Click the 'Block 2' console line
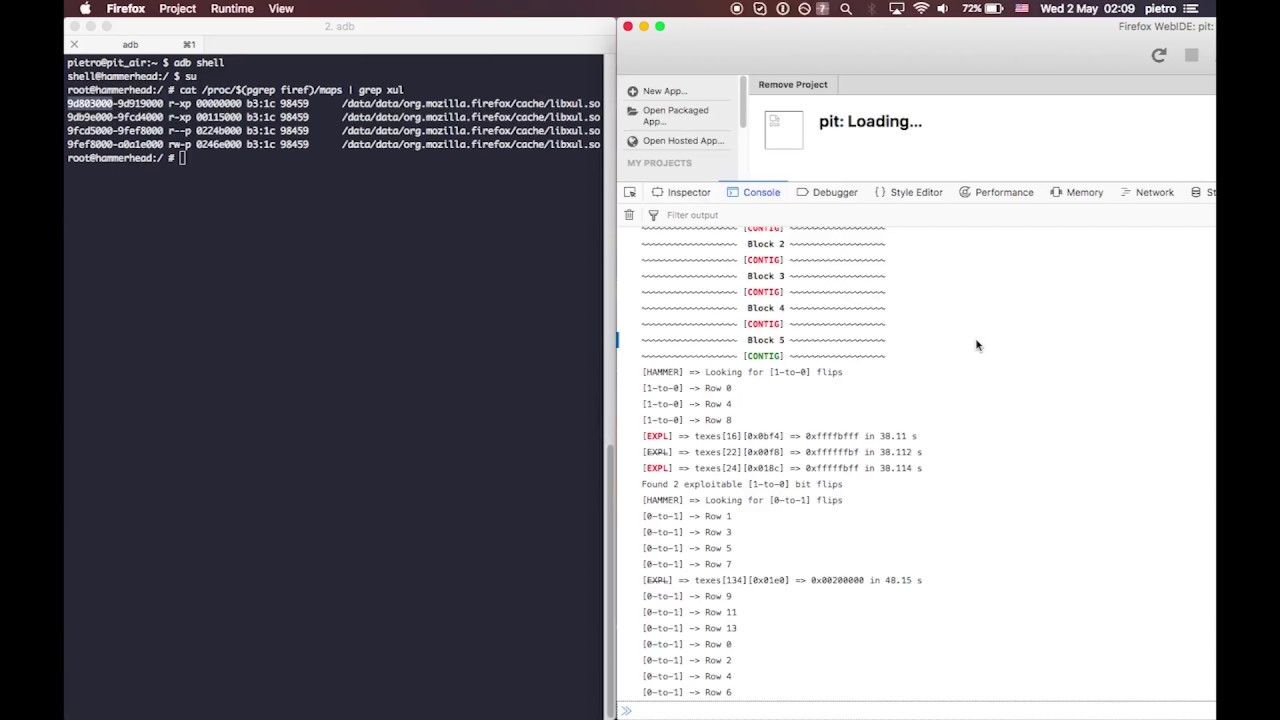 (x=764, y=244)
